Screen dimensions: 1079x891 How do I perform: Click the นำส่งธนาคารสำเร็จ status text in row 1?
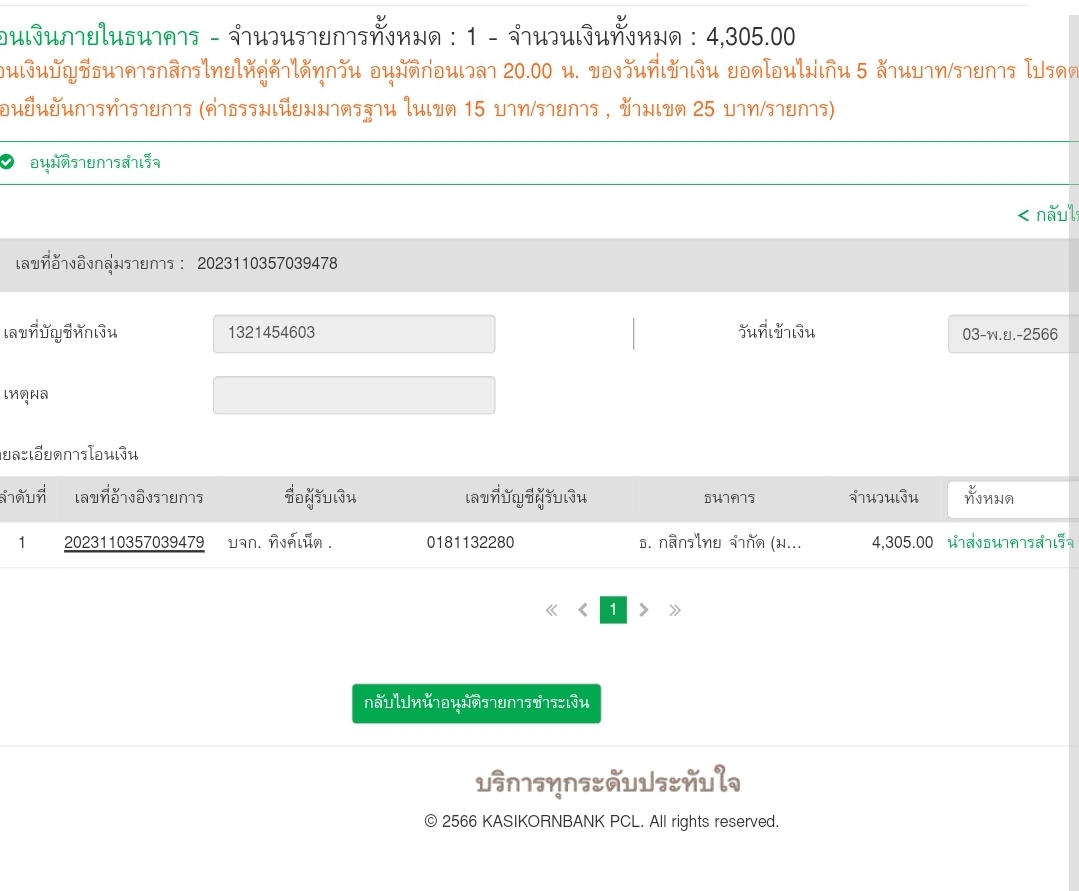click(1010, 542)
